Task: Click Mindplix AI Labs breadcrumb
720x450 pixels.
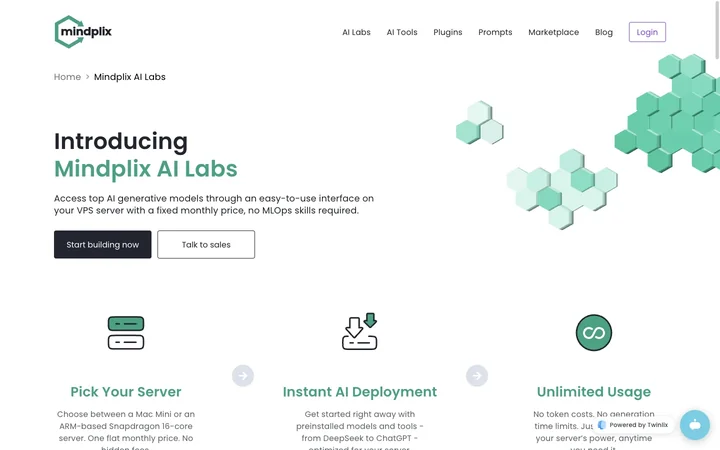Action: point(129,77)
